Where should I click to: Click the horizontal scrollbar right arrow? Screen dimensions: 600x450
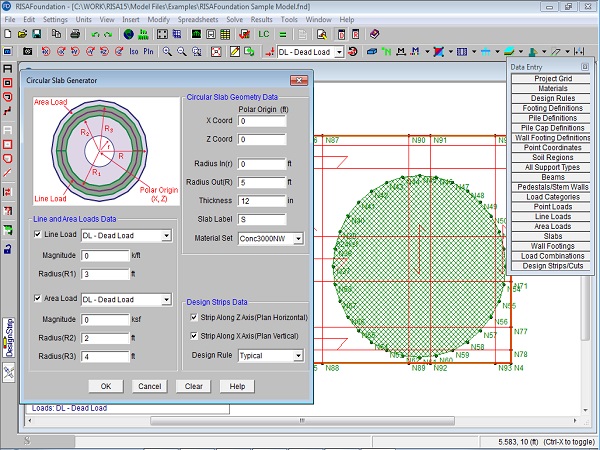pos(575,421)
